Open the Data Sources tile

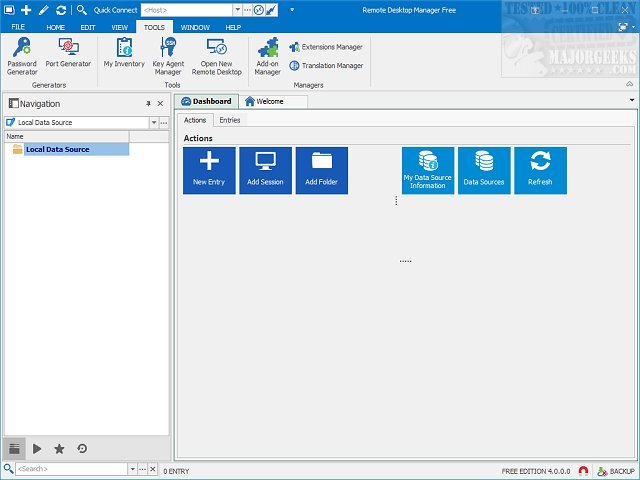pos(484,170)
